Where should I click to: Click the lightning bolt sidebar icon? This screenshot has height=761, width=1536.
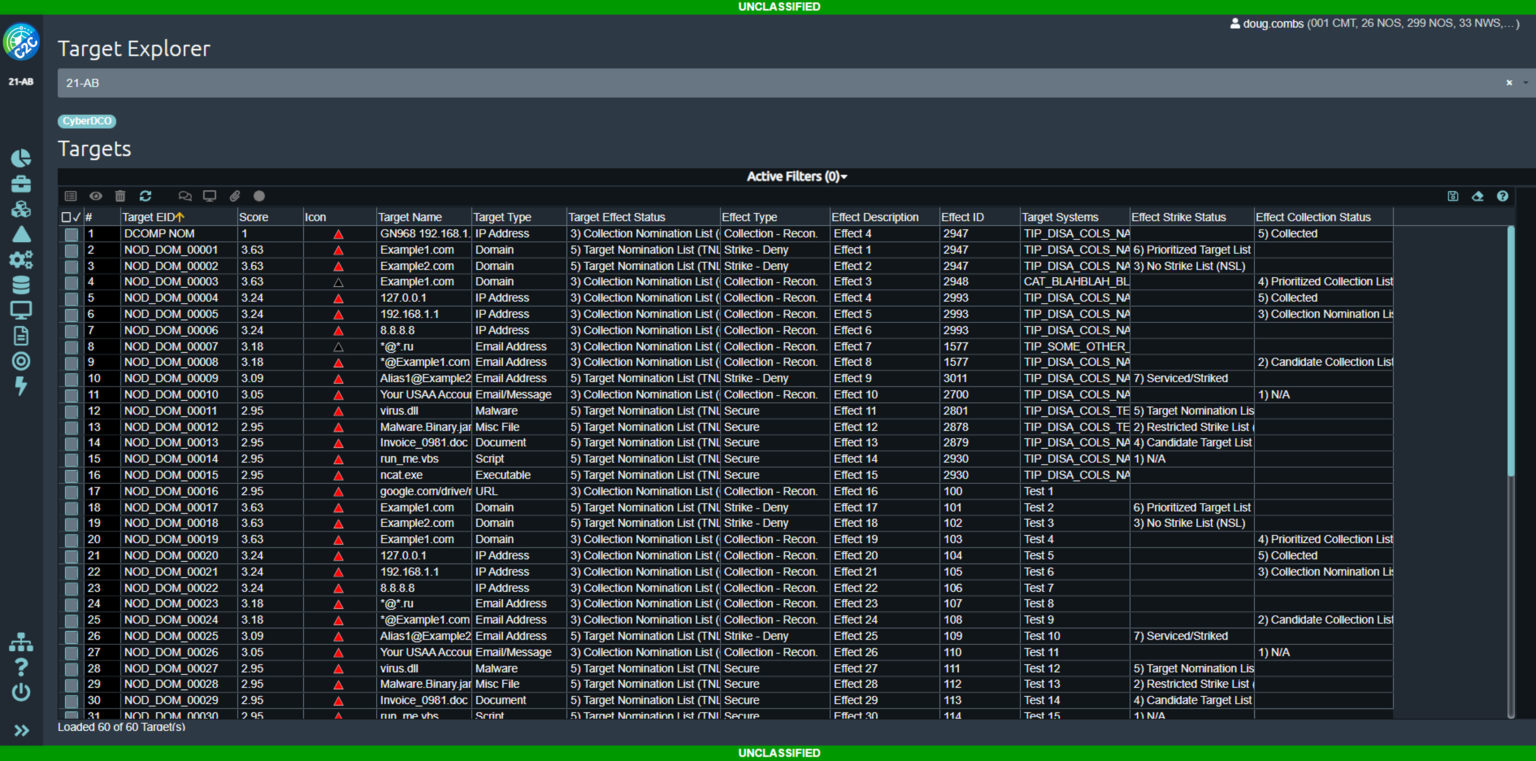(x=20, y=386)
